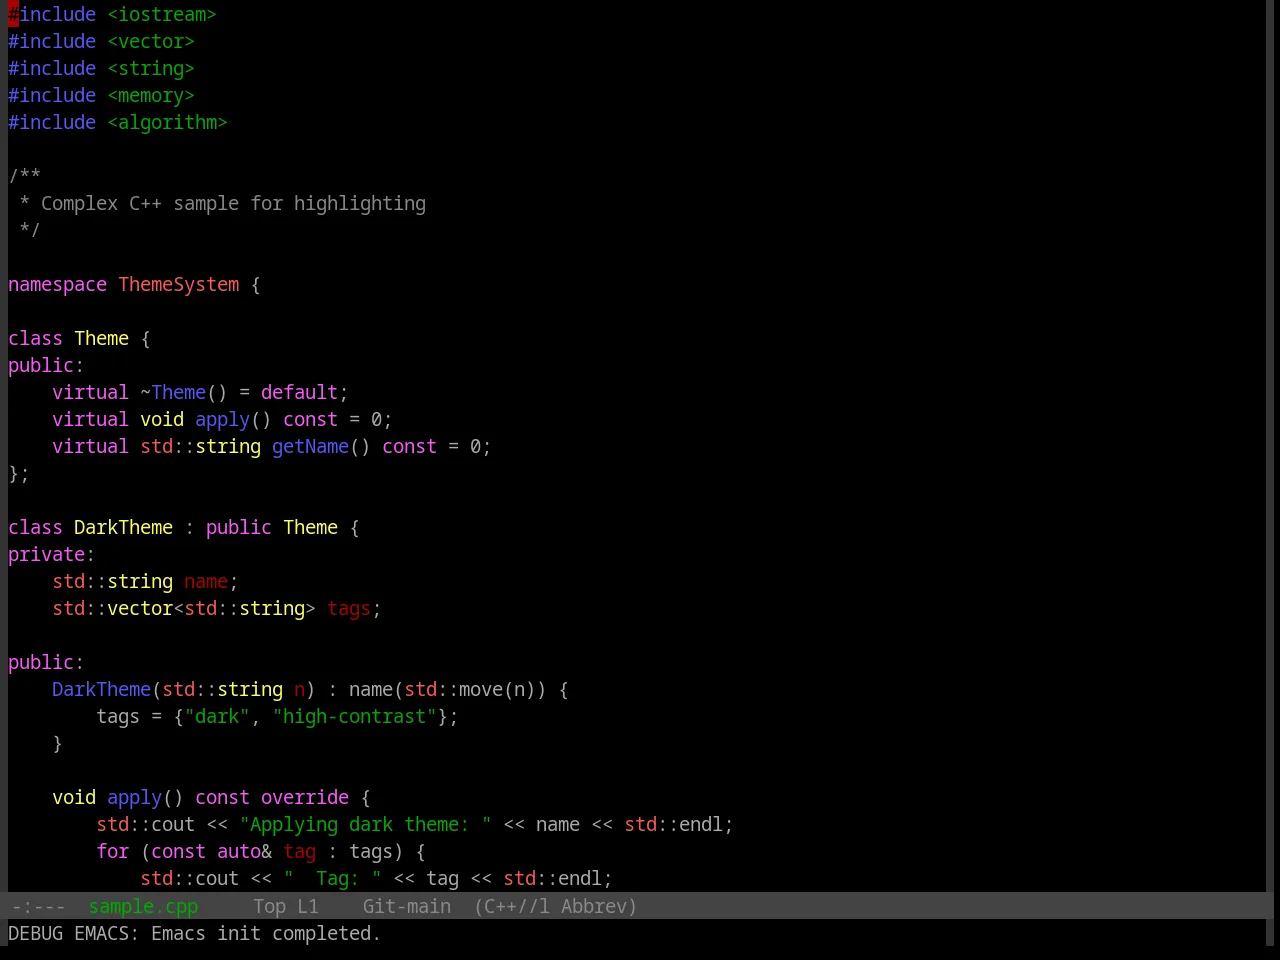
Task: Click the namespace keyword
Action: pyautogui.click(x=57, y=284)
